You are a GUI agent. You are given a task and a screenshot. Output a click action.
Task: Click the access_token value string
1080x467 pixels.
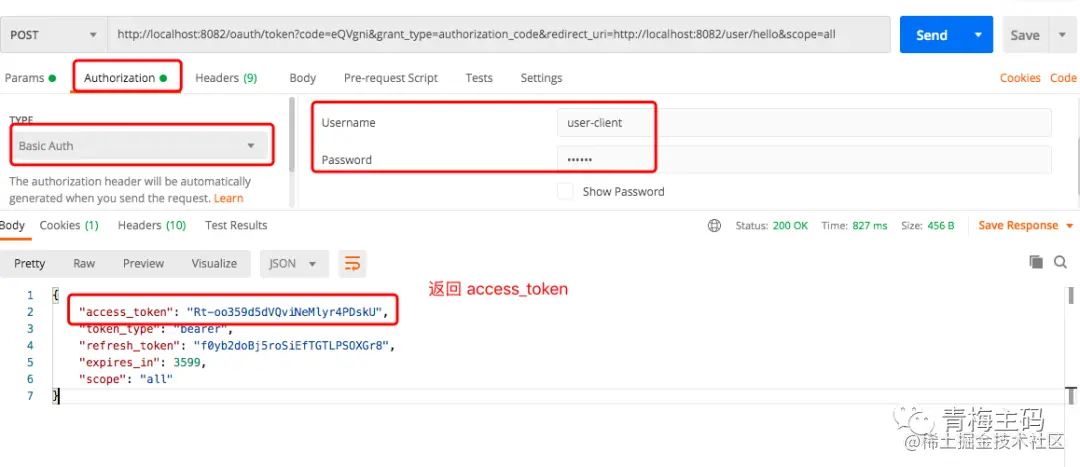(x=282, y=312)
